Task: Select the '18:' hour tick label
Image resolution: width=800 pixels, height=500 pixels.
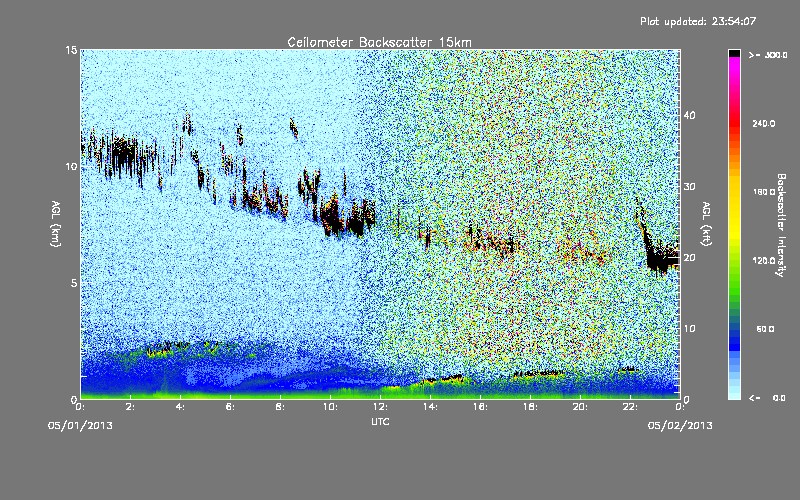Action: pyautogui.click(x=530, y=407)
